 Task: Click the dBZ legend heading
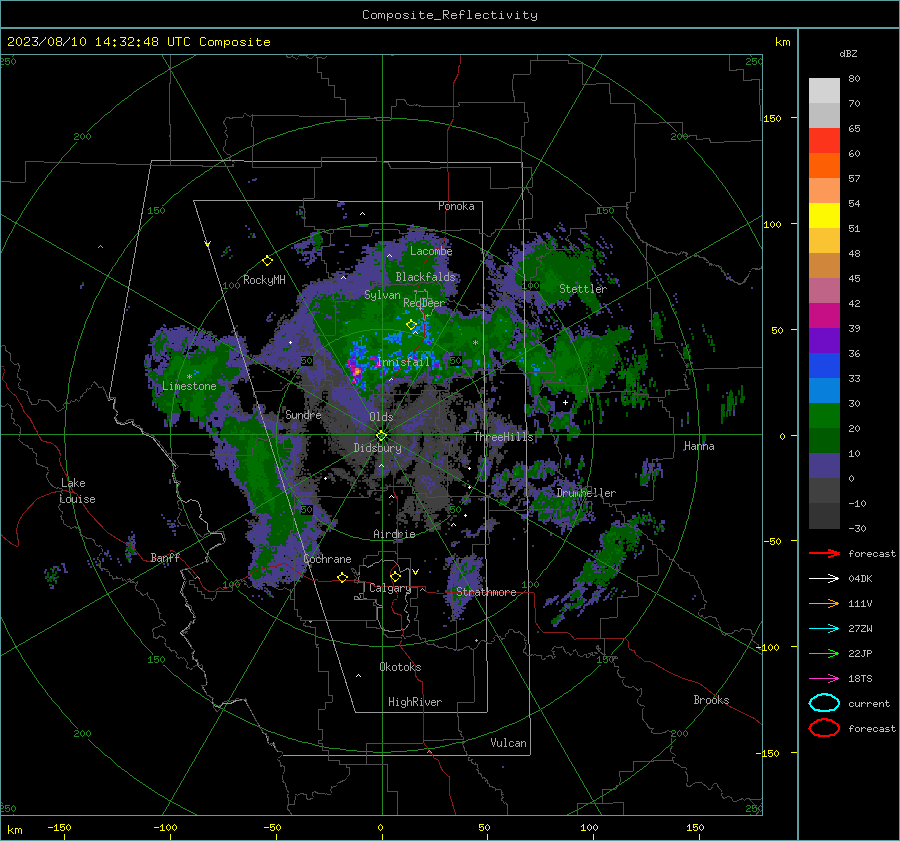click(x=848, y=54)
